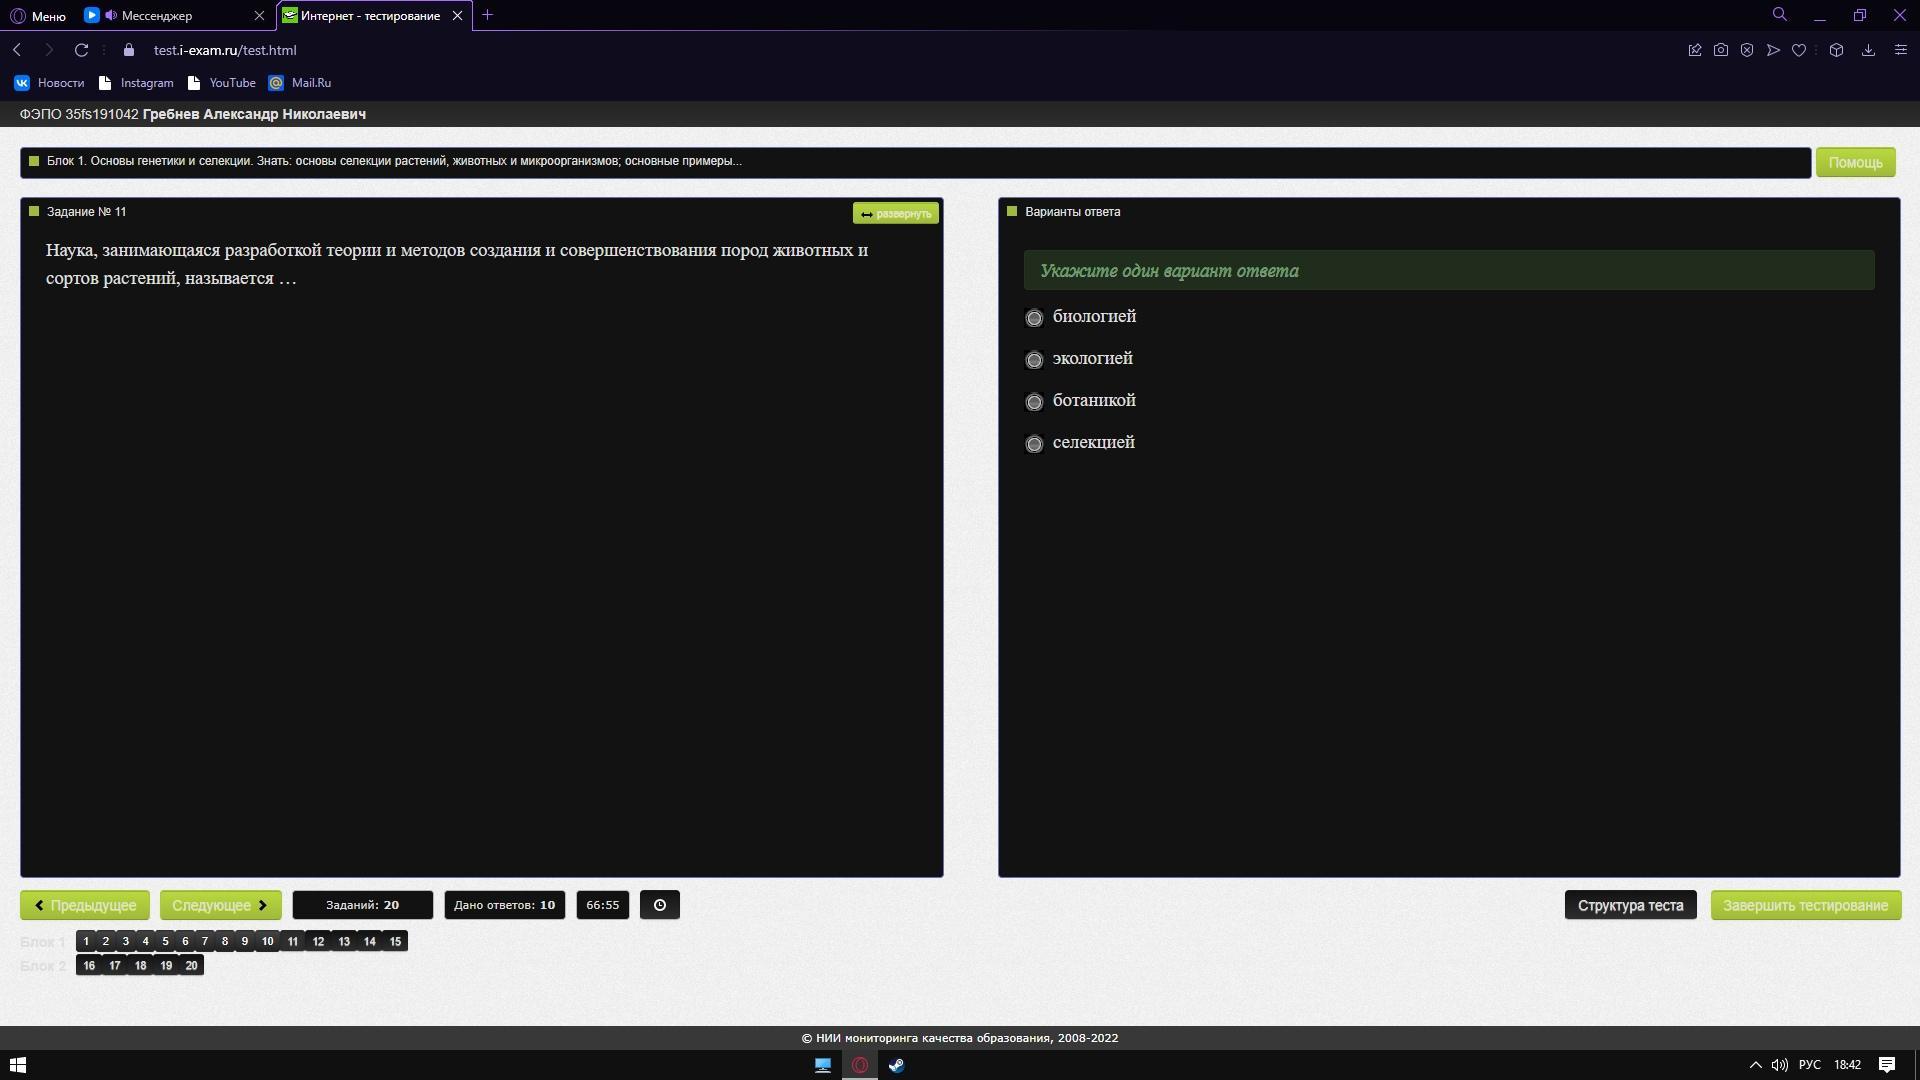The width and height of the screenshot is (1920, 1080).
Task: Open the Steam taskbar icon
Action: [896, 1065]
